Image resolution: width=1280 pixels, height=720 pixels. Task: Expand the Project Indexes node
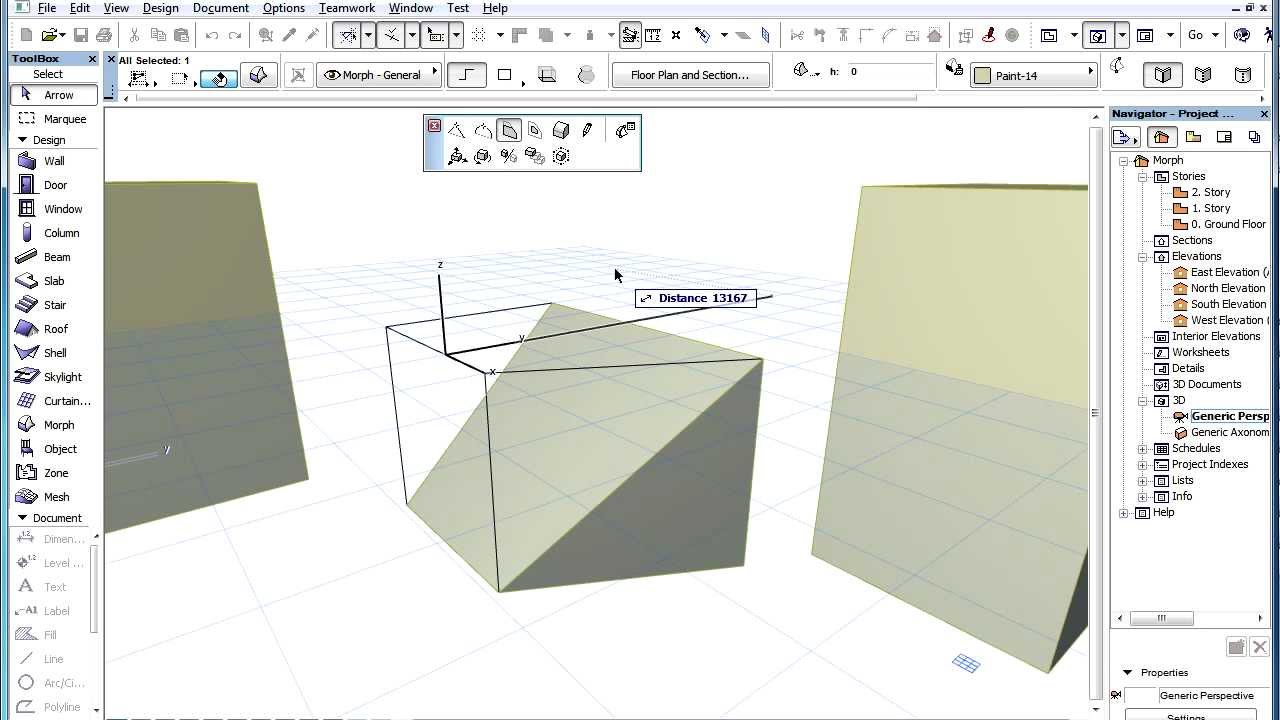pyautogui.click(x=1143, y=464)
